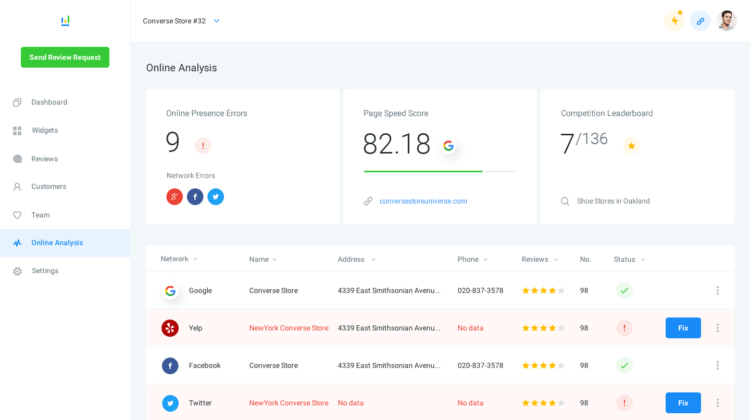Click the No data phone cell in Yelp row
This screenshot has width=750, height=420.
tap(470, 328)
